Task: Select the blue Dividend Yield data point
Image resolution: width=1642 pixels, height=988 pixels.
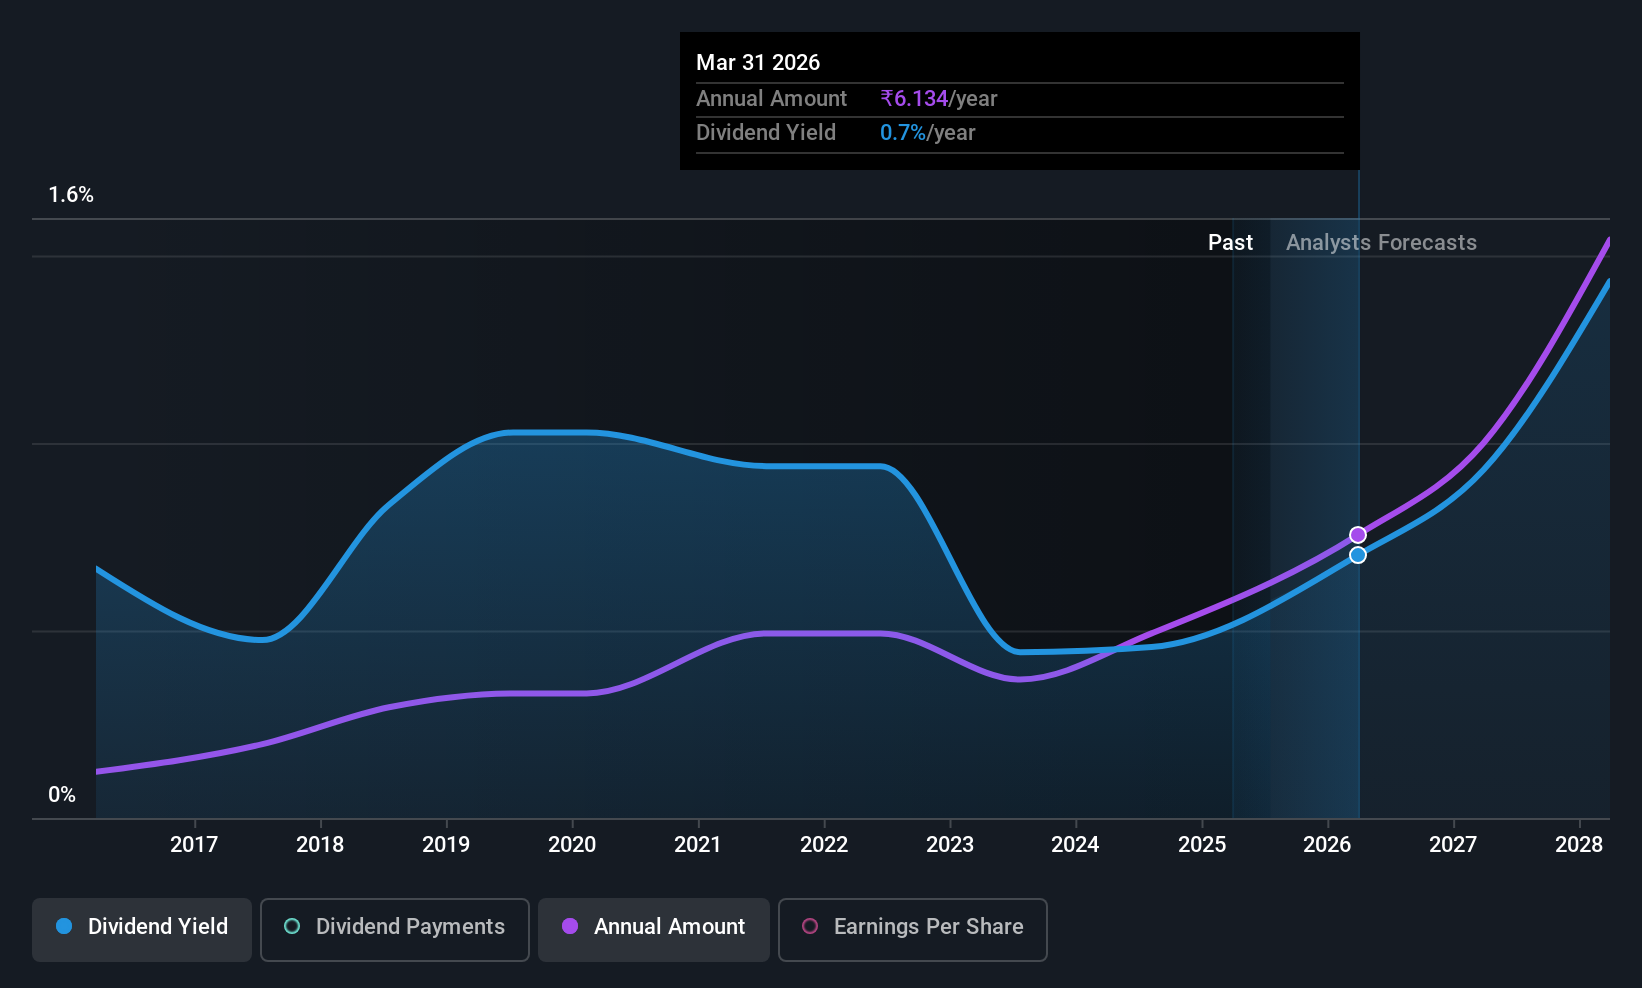Action: tap(1358, 555)
